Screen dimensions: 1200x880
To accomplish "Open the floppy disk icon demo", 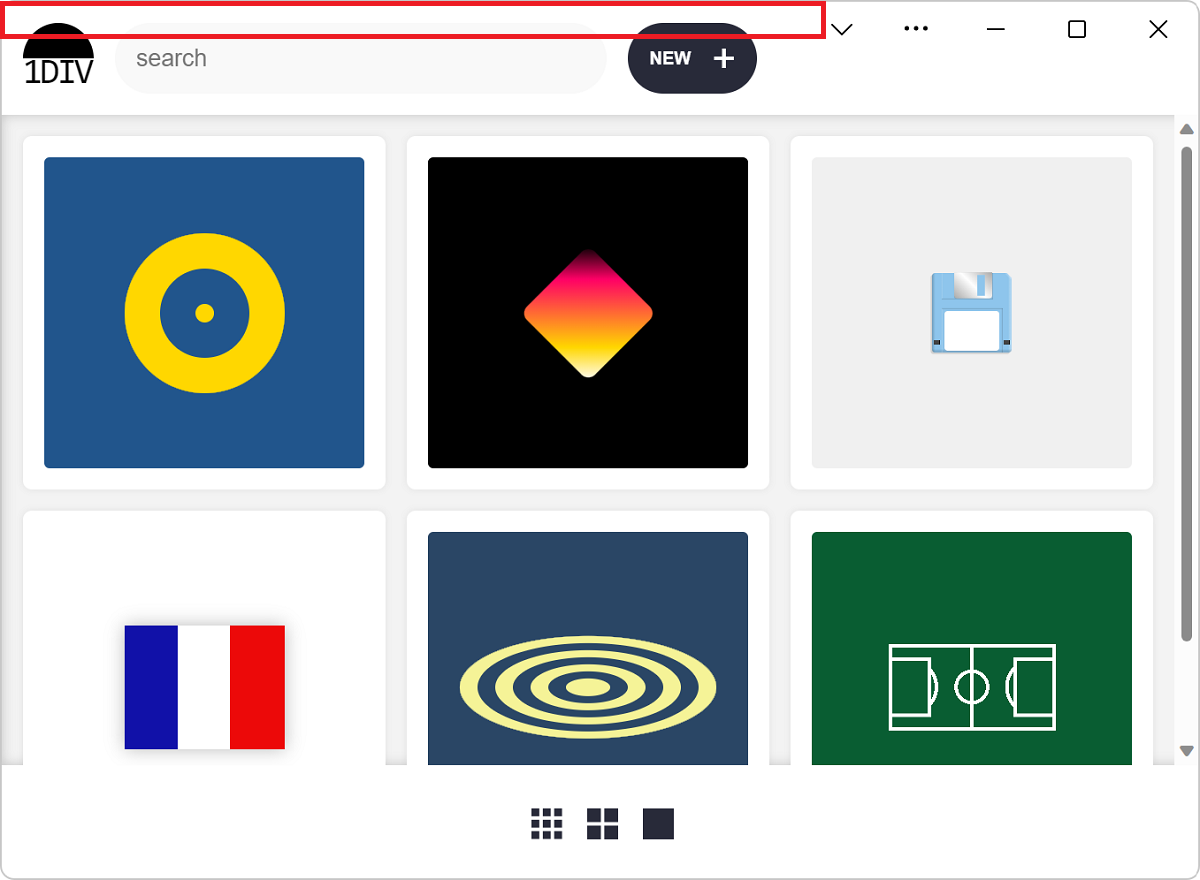I will 971,312.
